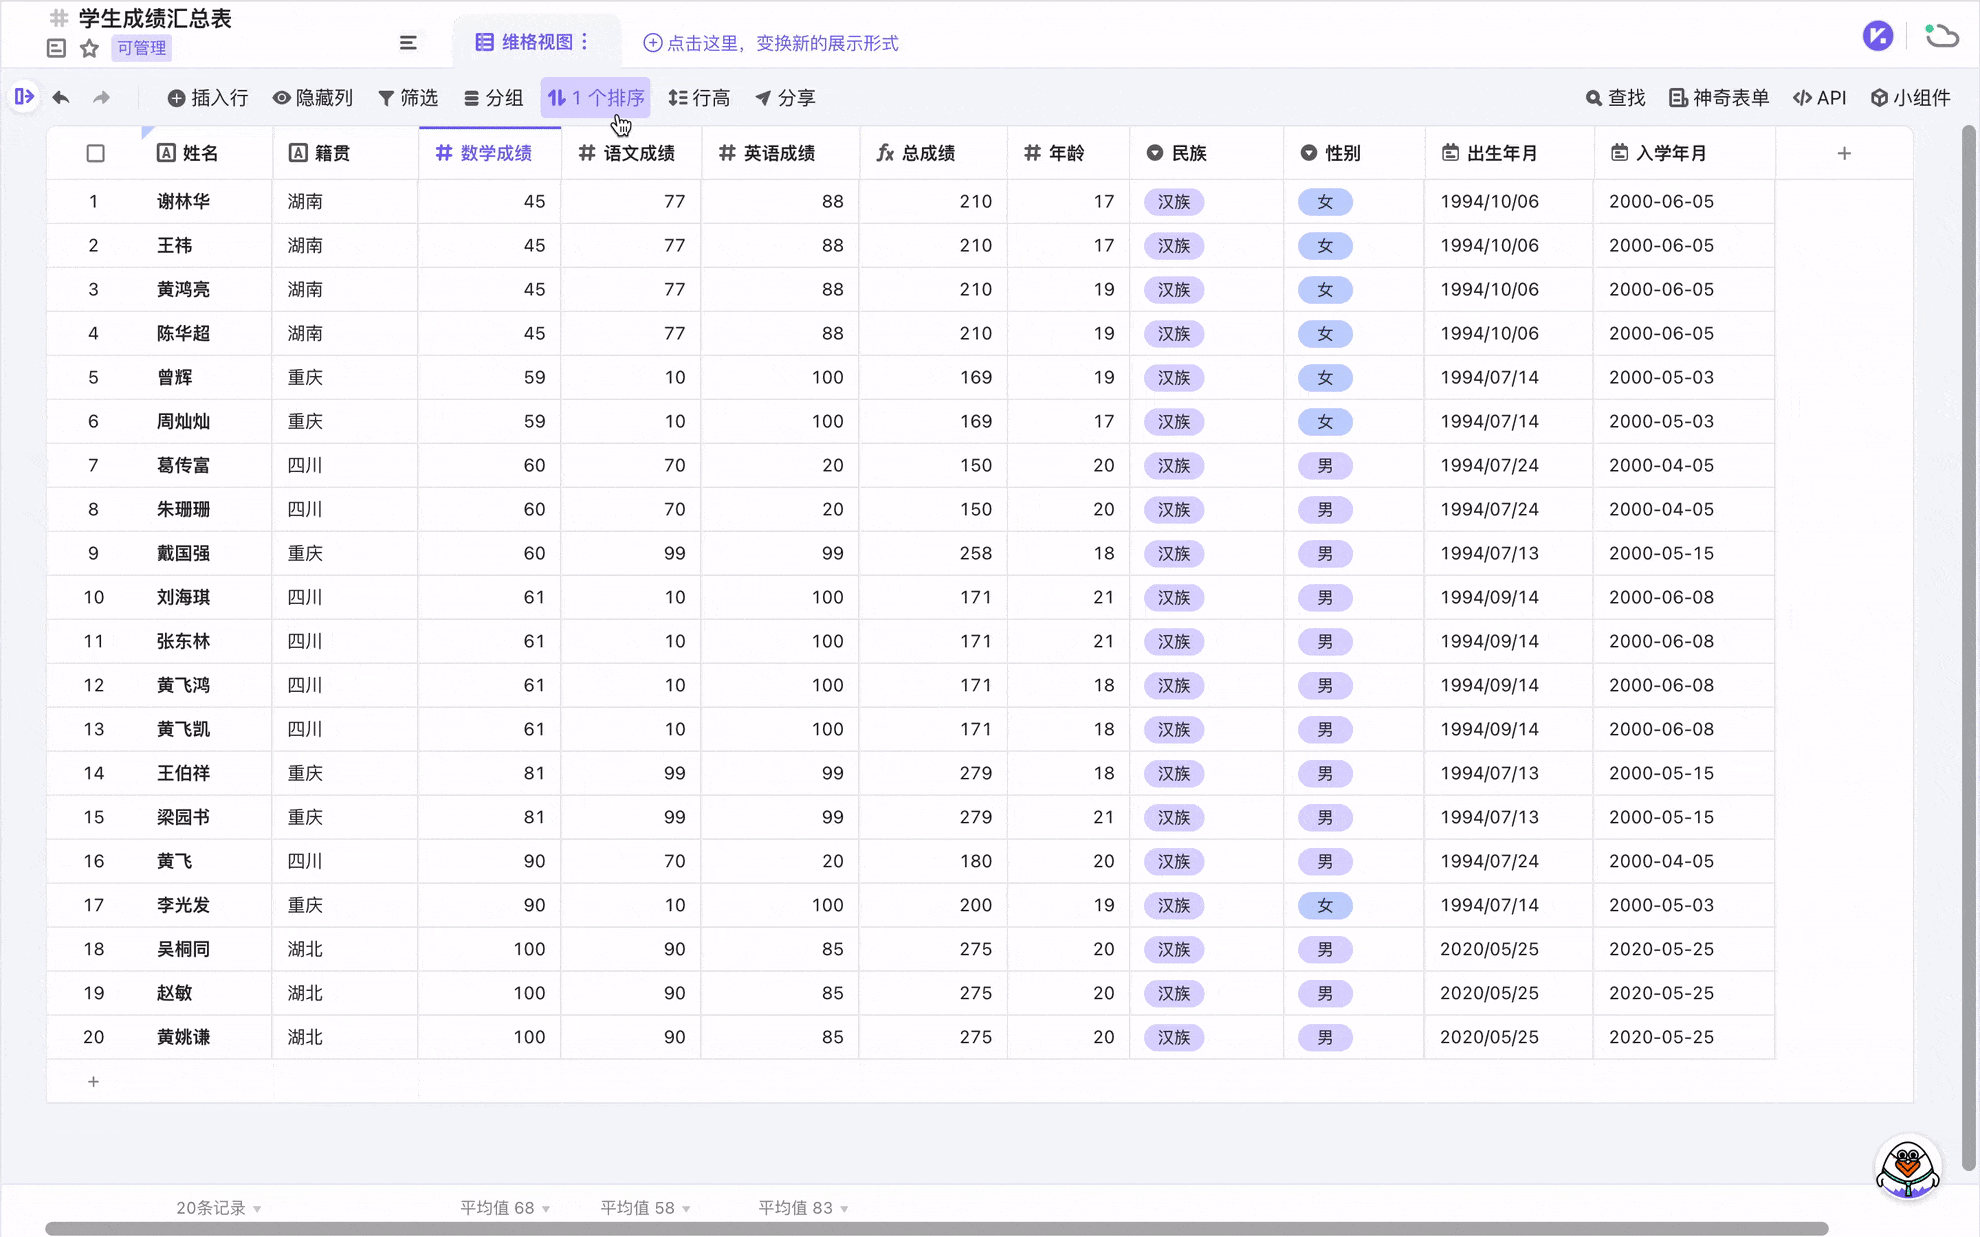Click the 插入行 insert row icon

click(x=207, y=98)
